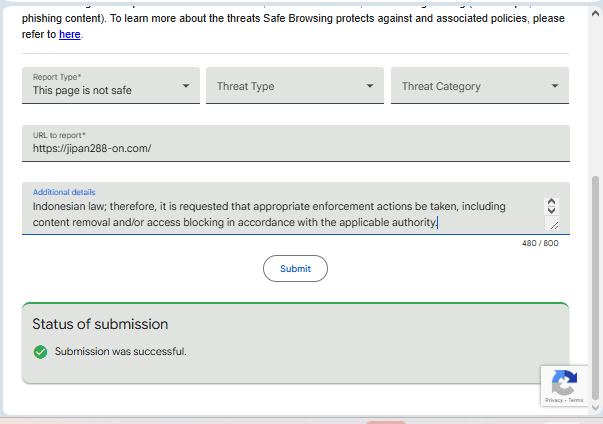Screen dimensions: 603x424
Task: Click the 'Submission was successful.' message
Action: [121, 352]
